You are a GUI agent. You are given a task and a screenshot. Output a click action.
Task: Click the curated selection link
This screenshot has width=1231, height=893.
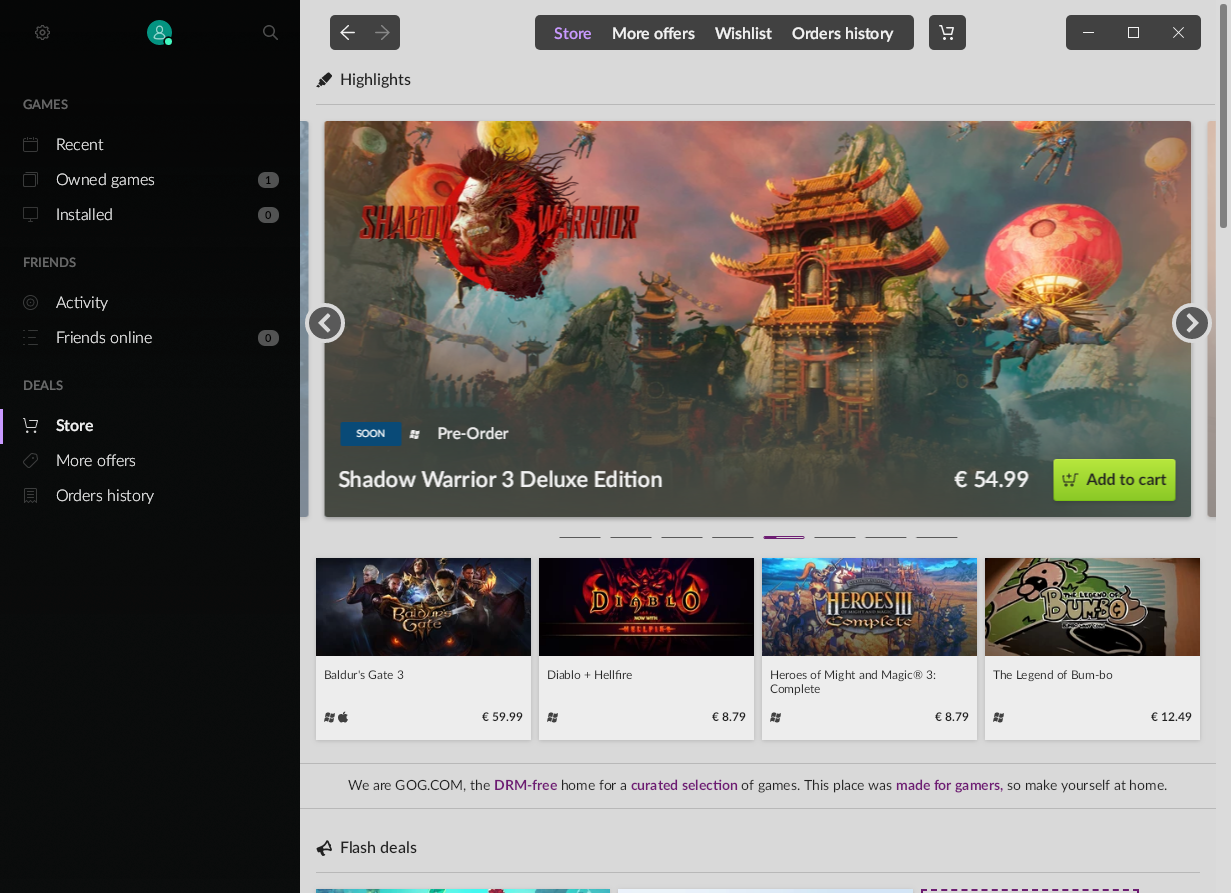[684, 785]
